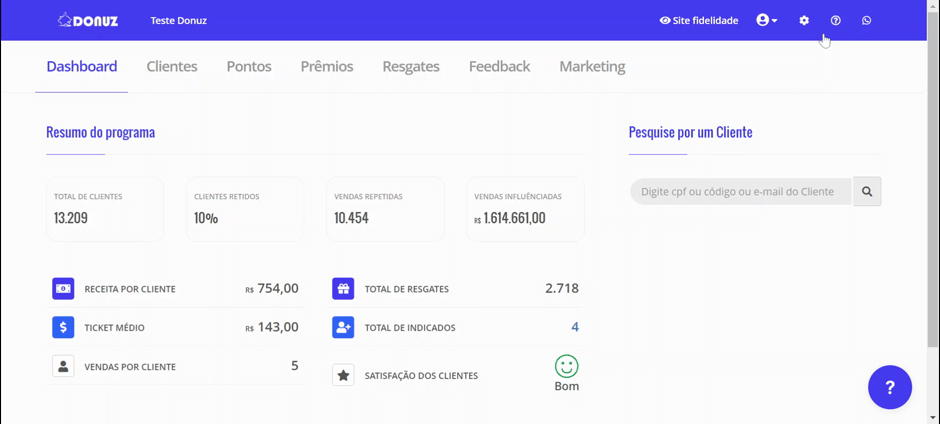This screenshot has height=424, width=940.
Task: Click the green smiley satisfaction face
Action: 567,366
